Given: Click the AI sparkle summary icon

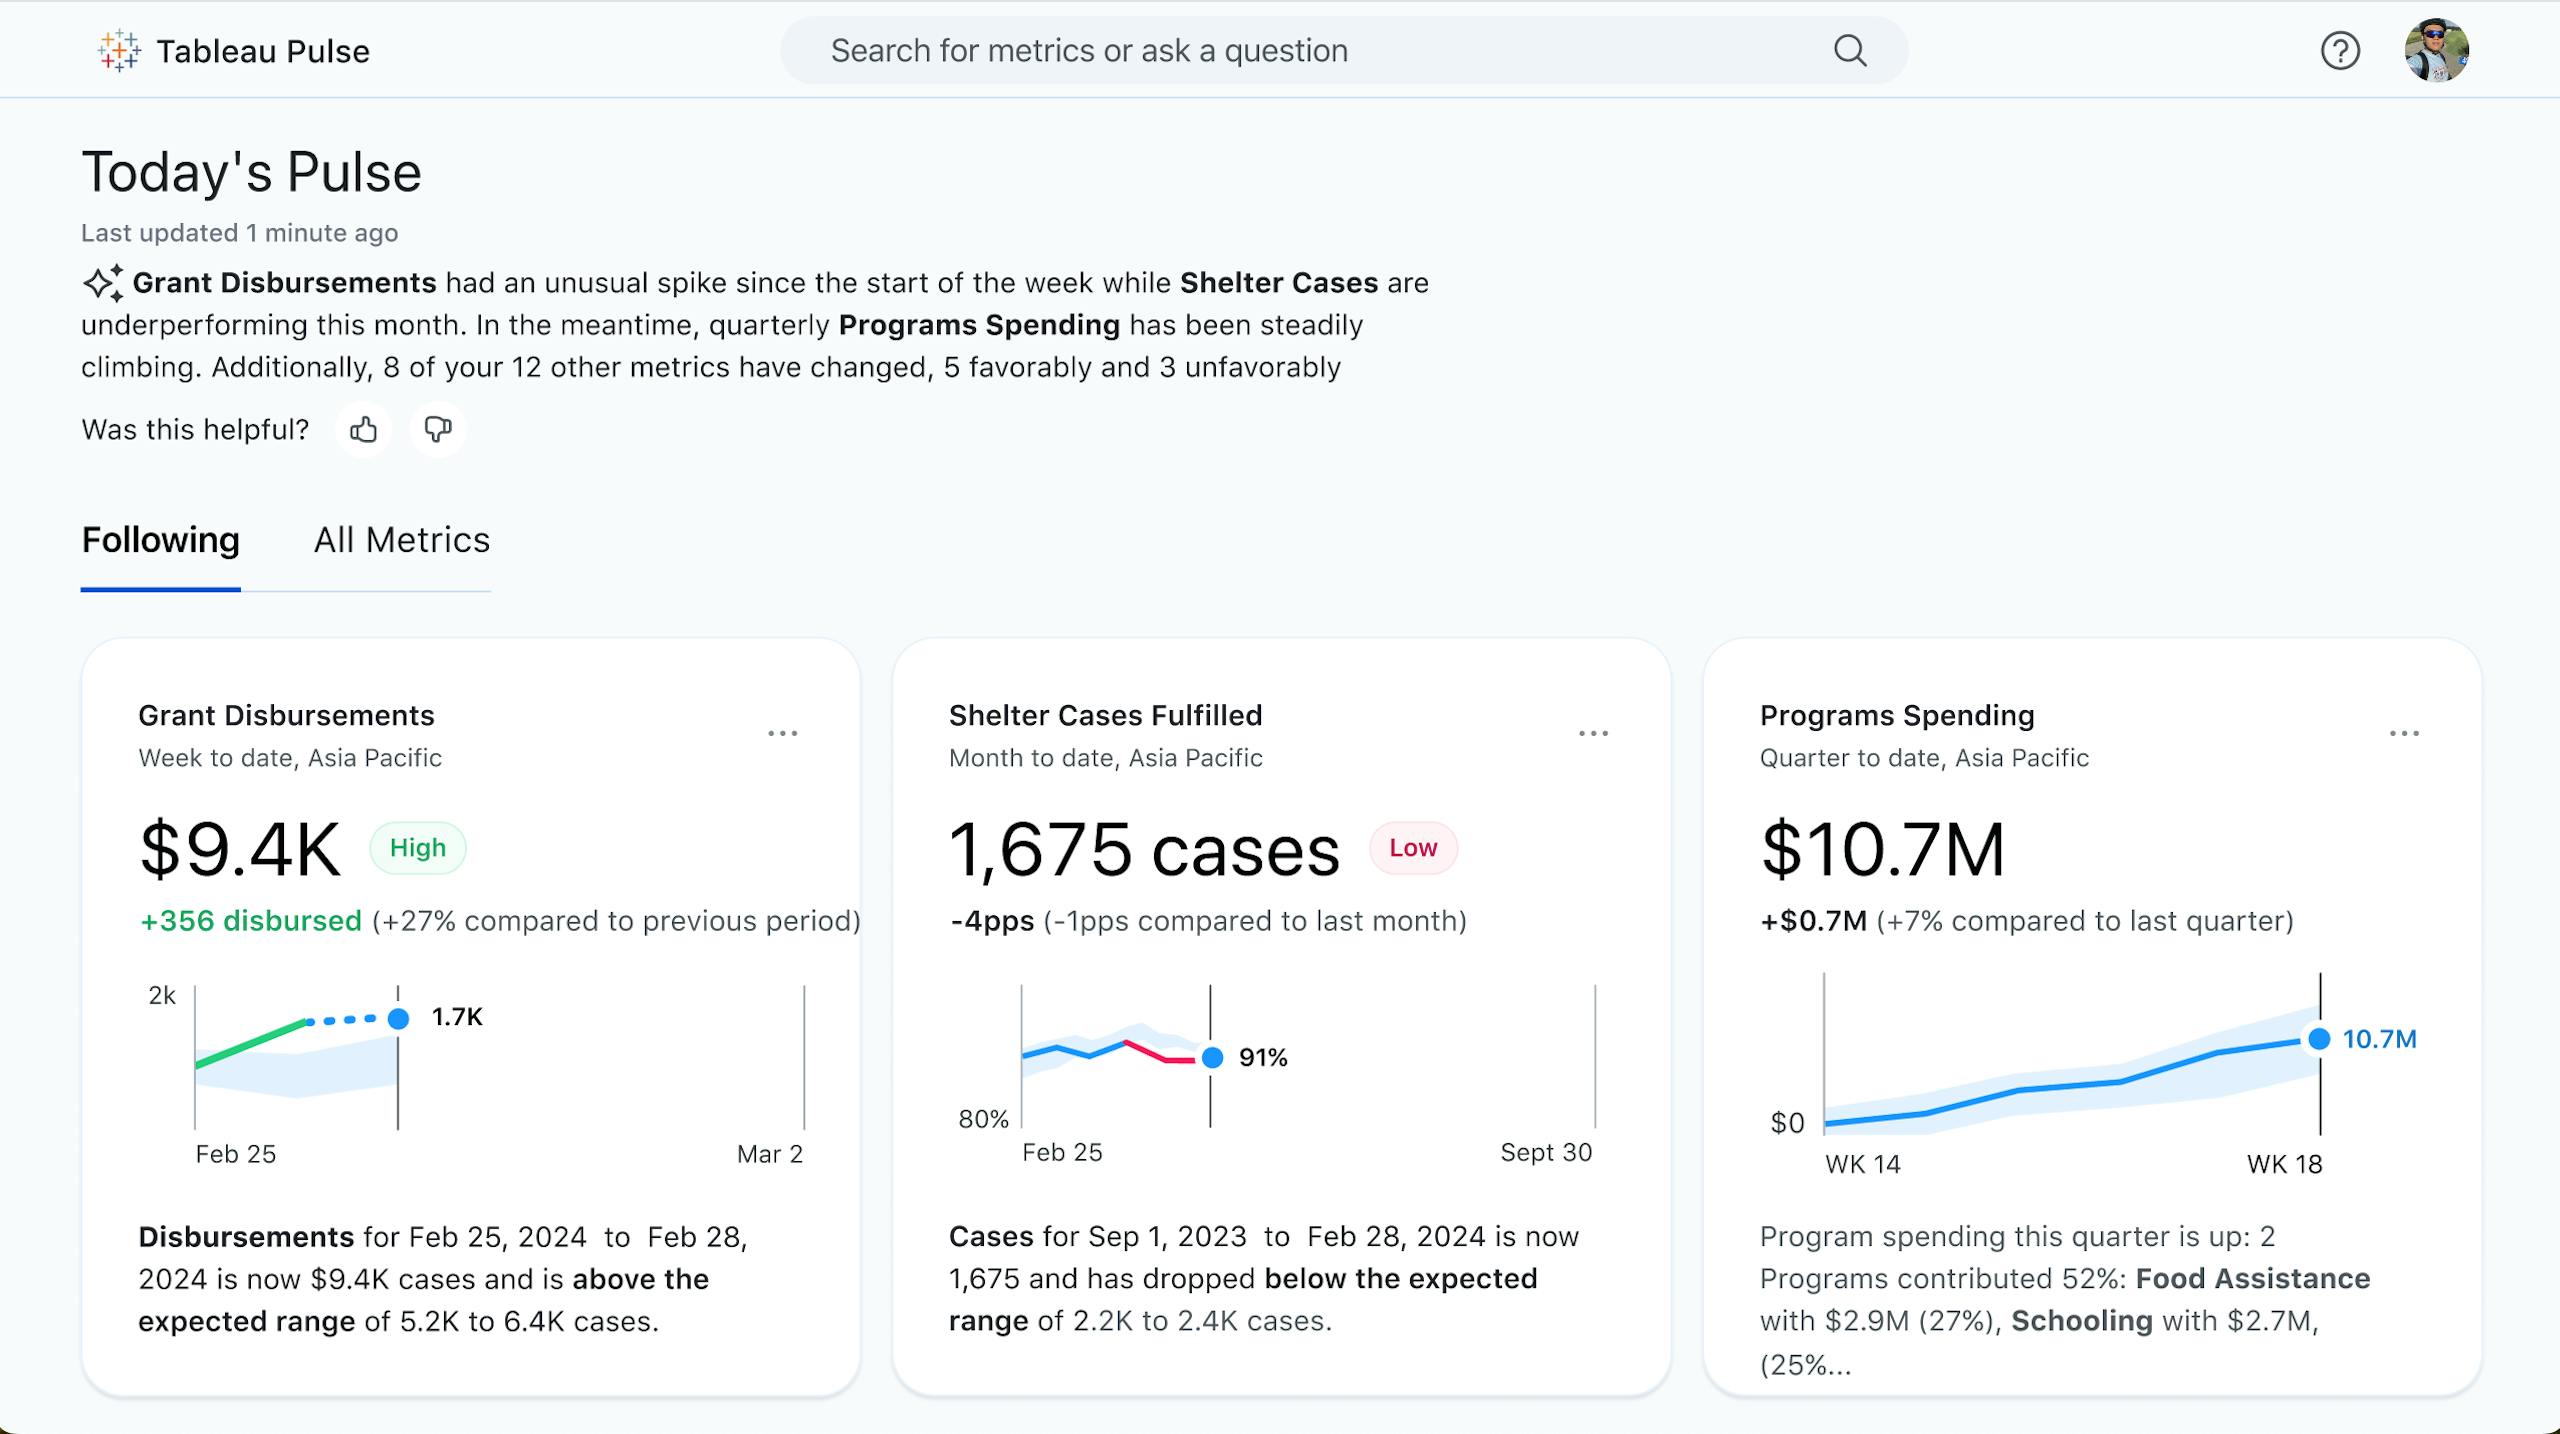Looking at the screenshot, I should point(103,283).
